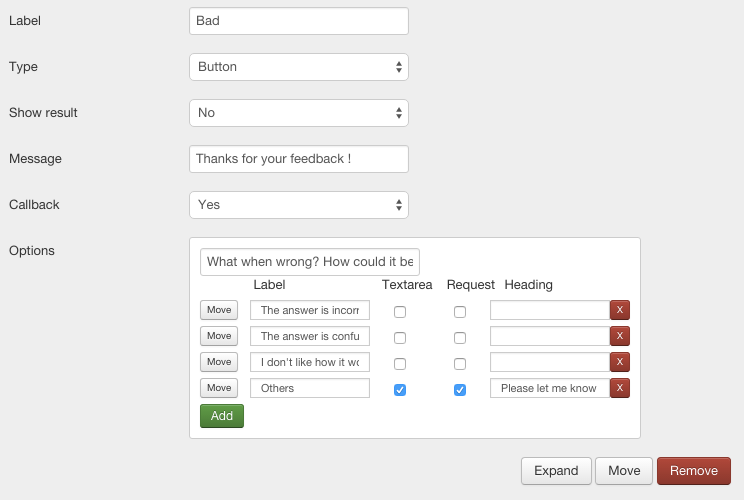744x500 pixels.
Task: Click the bottom Move button next to Expand
Action: point(624,471)
